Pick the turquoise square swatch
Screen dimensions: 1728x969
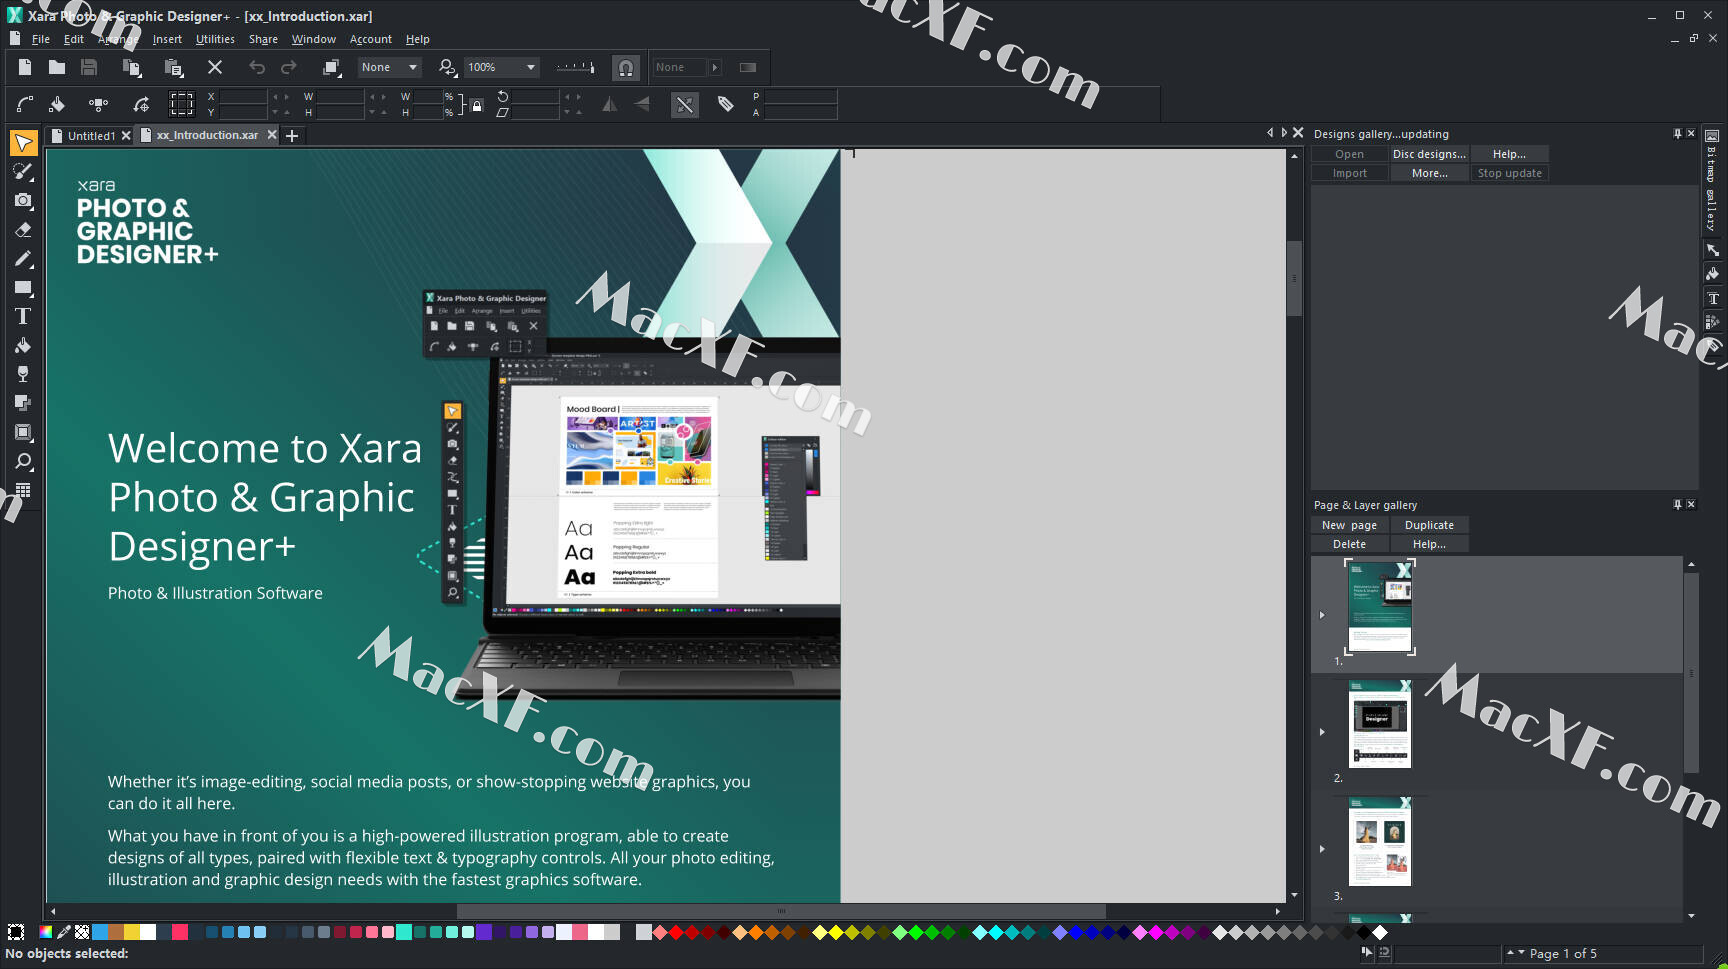click(x=403, y=932)
